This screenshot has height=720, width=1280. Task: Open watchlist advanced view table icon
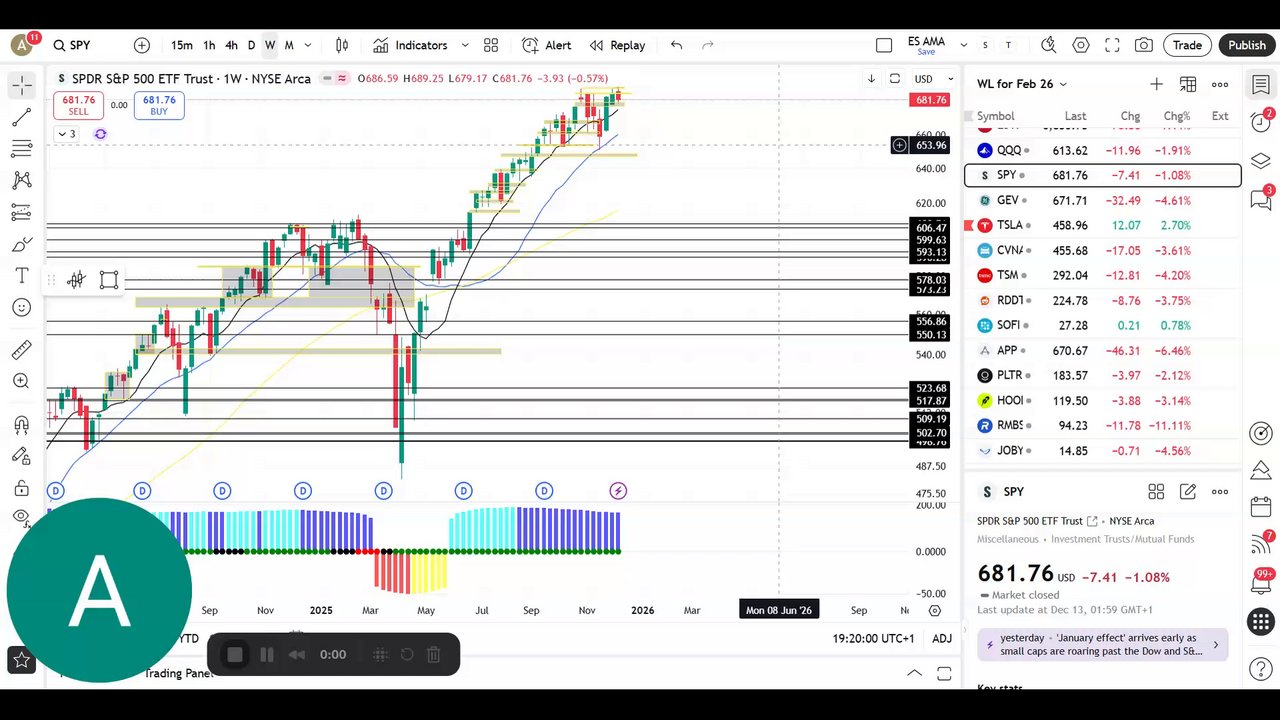pyautogui.click(x=1188, y=84)
